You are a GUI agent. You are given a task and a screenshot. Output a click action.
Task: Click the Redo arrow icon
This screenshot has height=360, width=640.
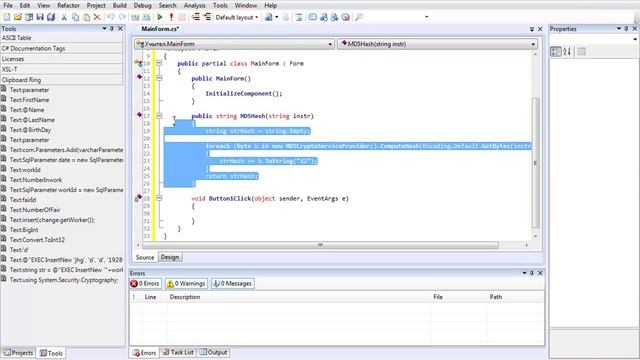122,17
